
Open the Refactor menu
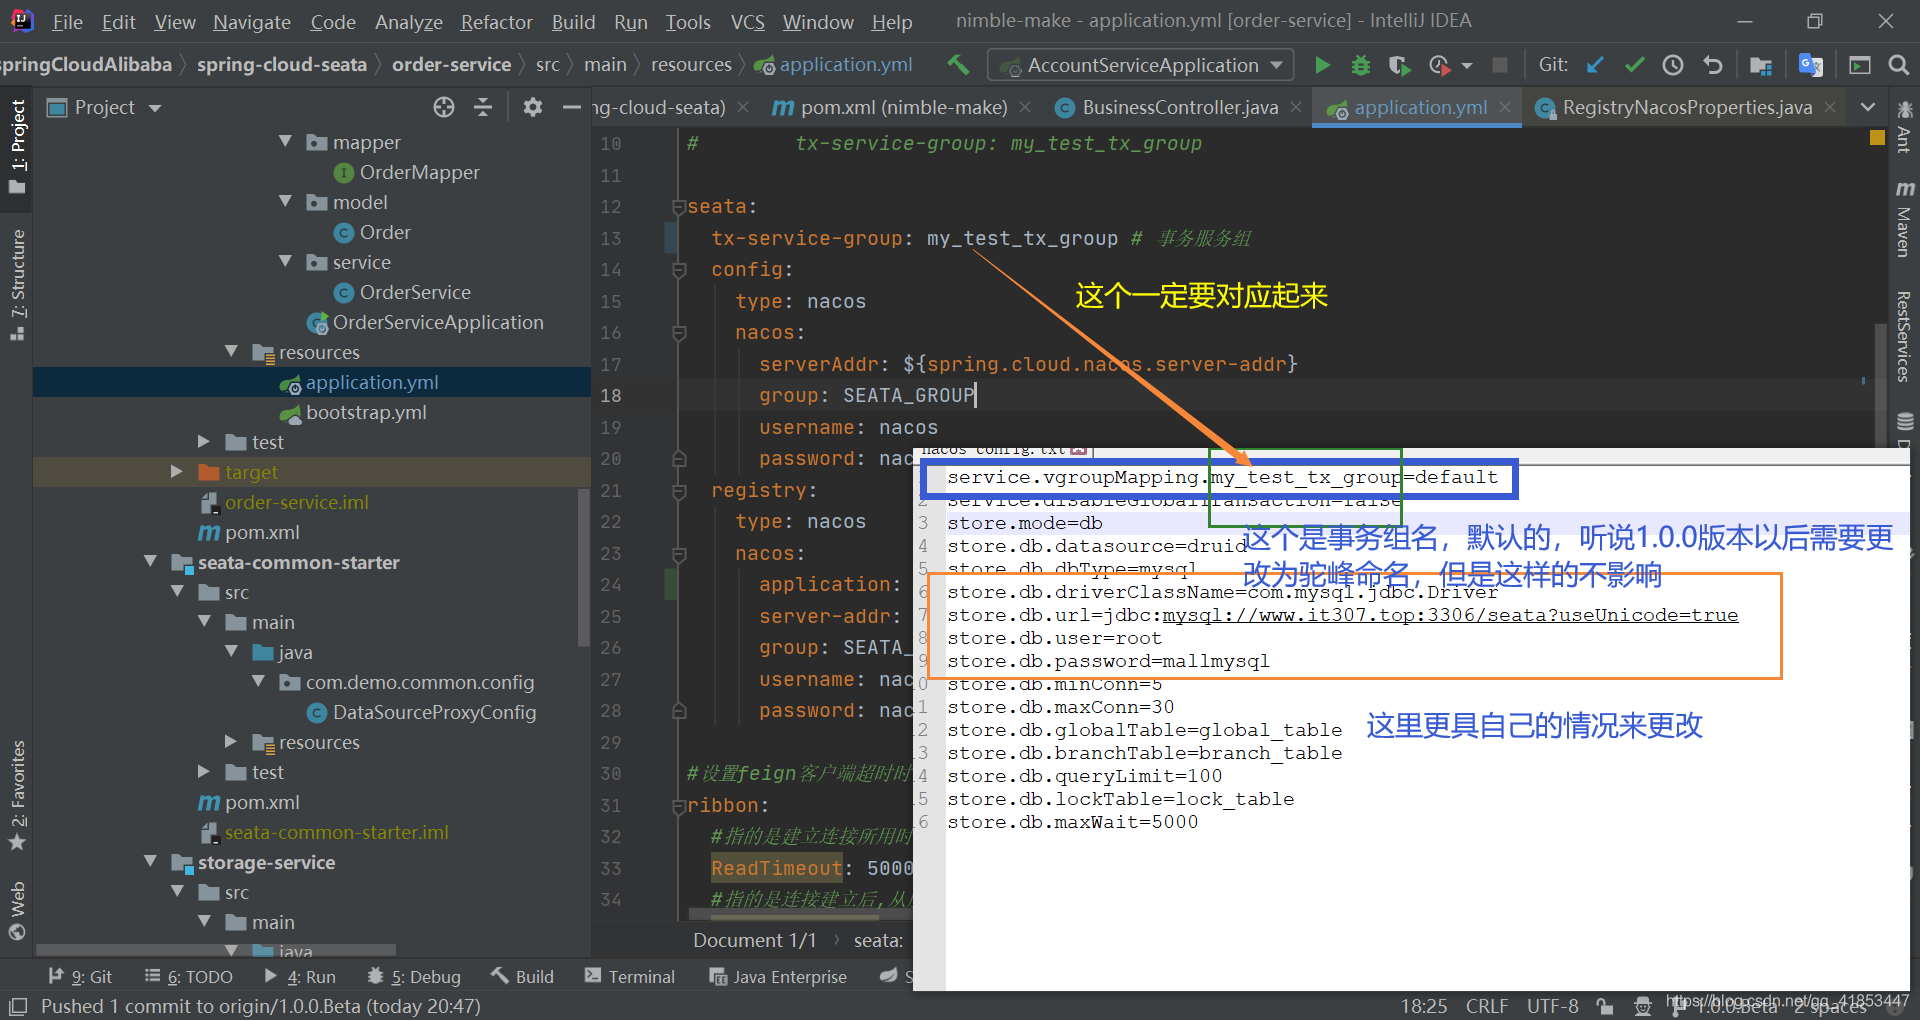point(496,22)
